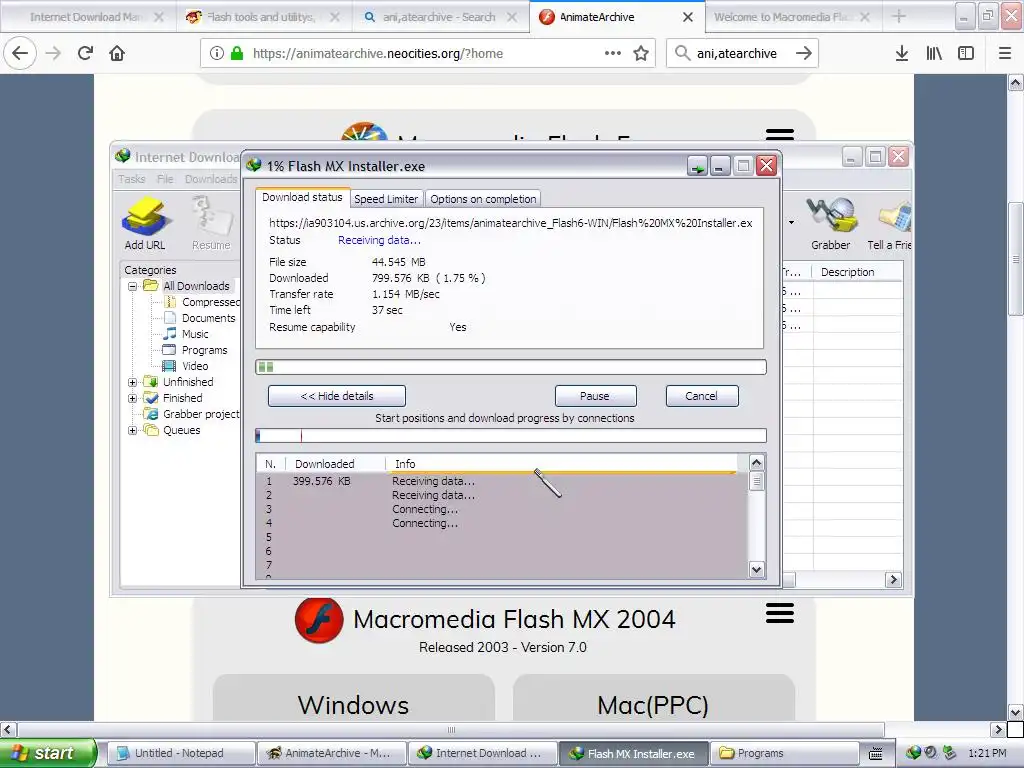Open the Tasks menu in IDM
The height and width of the screenshot is (768, 1024).
pos(131,179)
